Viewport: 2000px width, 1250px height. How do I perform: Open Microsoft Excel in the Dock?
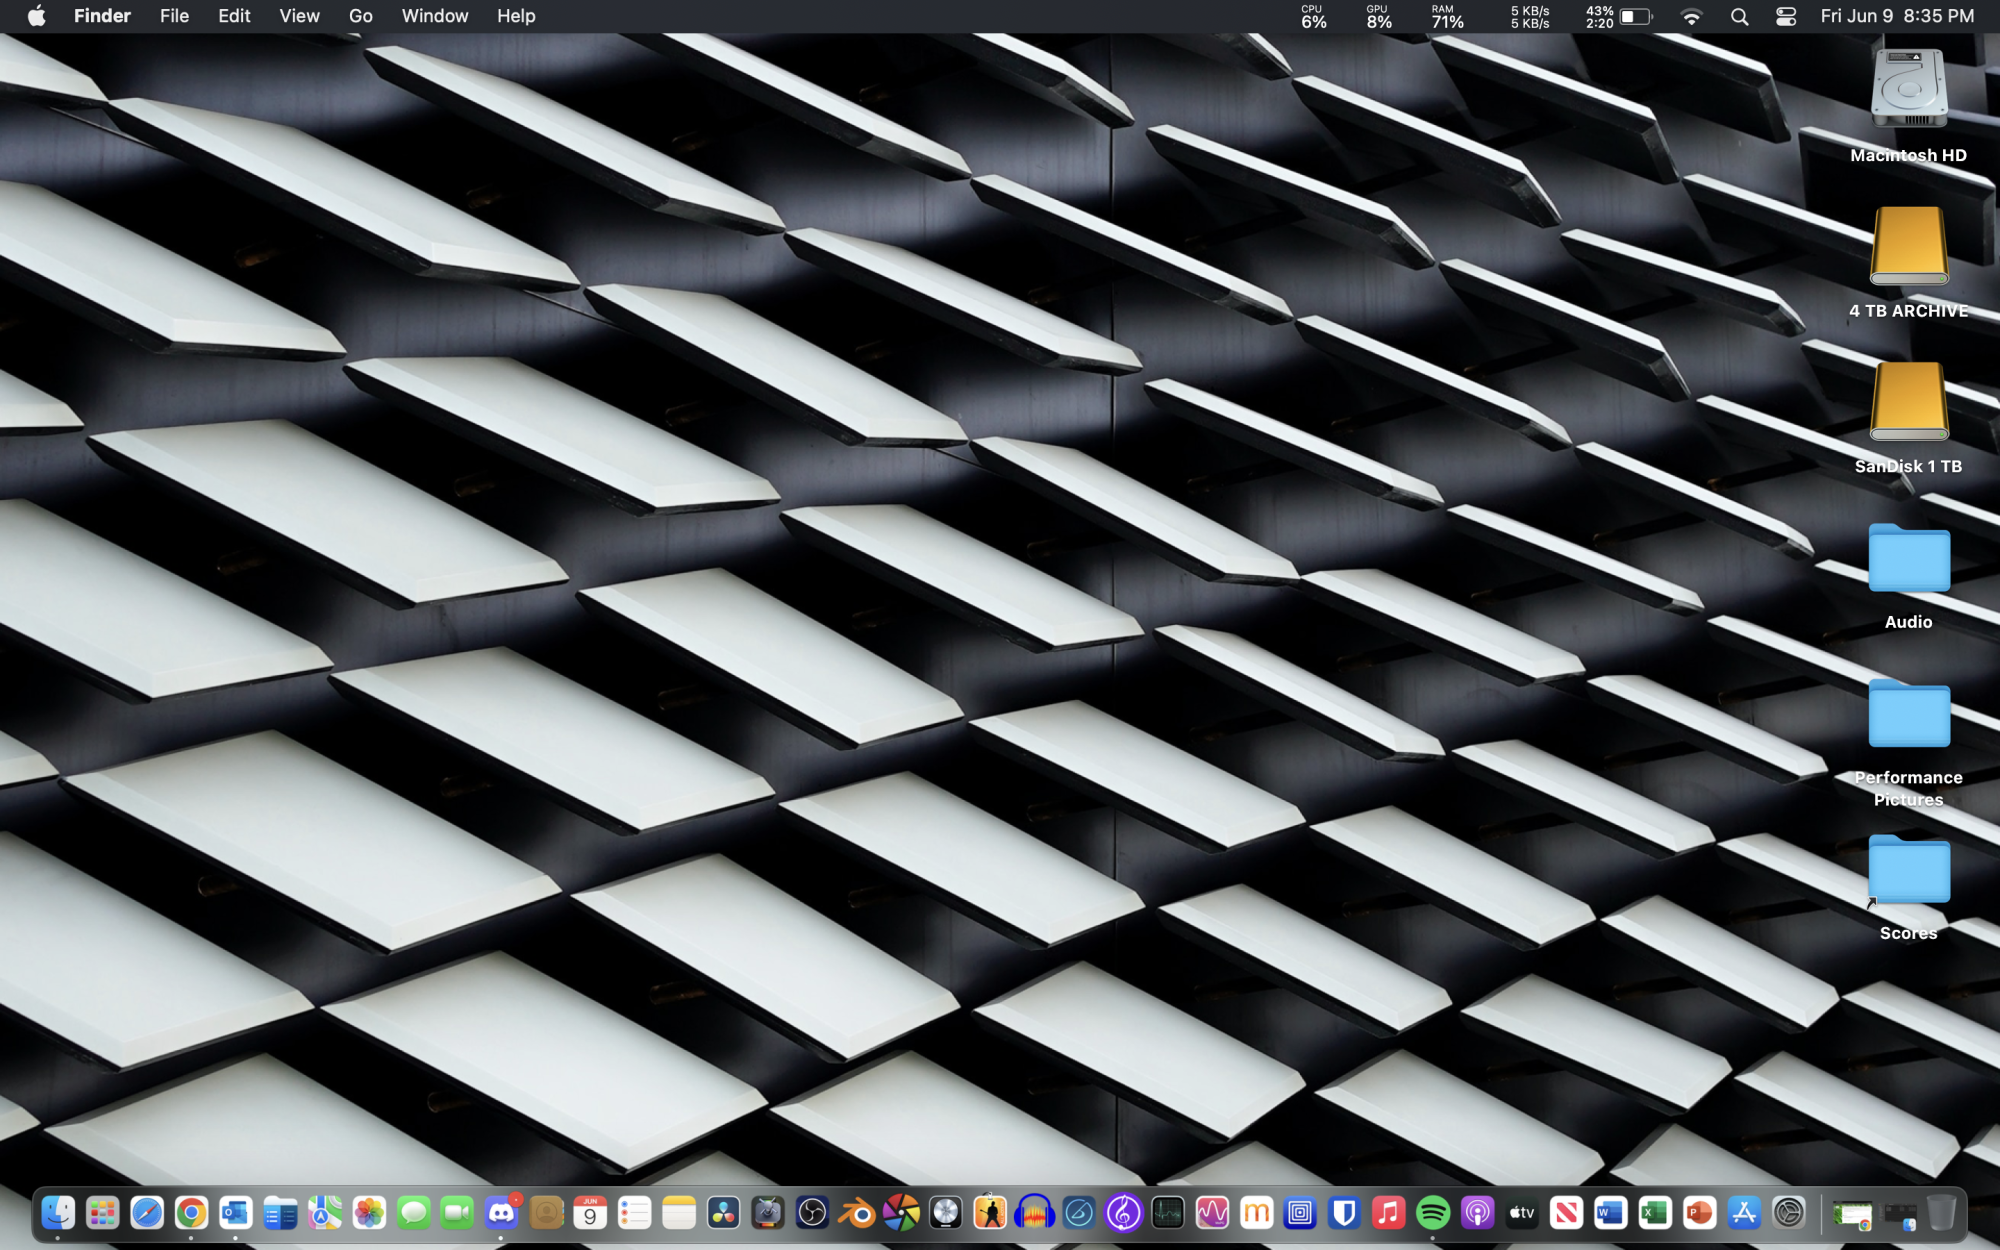click(x=1655, y=1213)
